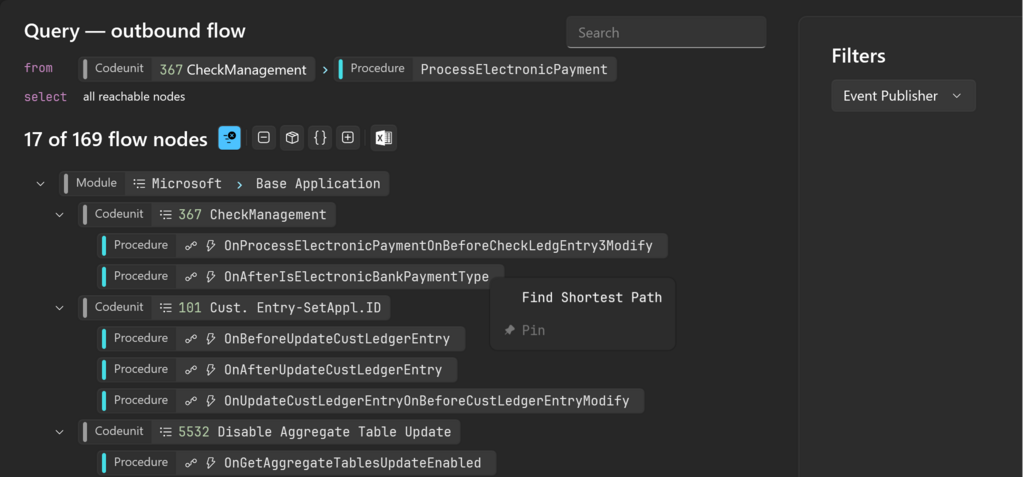Image resolution: width=1023 pixels, height=477 pixels.
Task: Collapse the 5532 Disable Aggregate Table Update chevron
Action: [x=60, y=432]
